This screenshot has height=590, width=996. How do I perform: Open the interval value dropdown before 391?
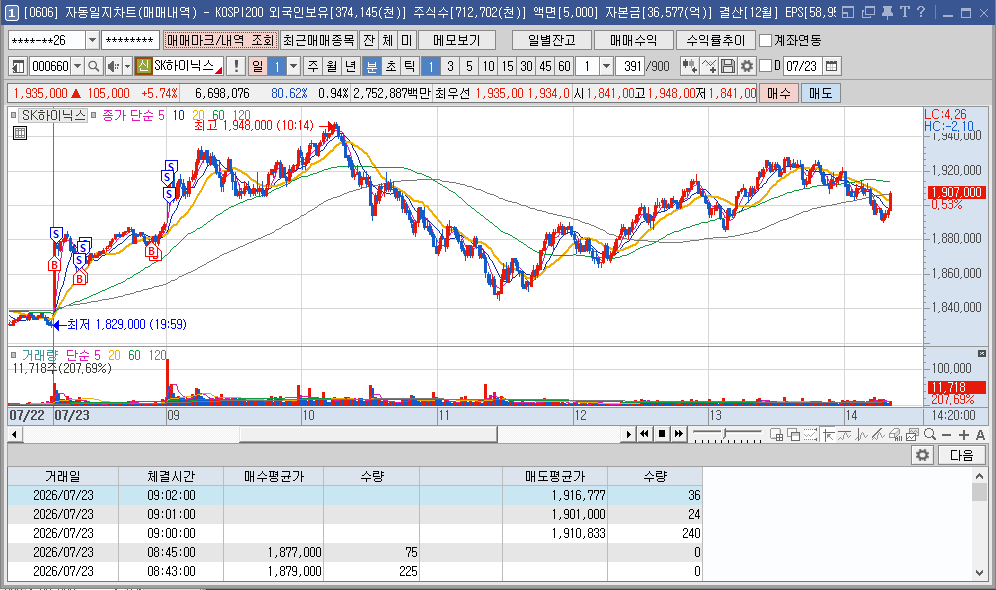tap(606, 66)
